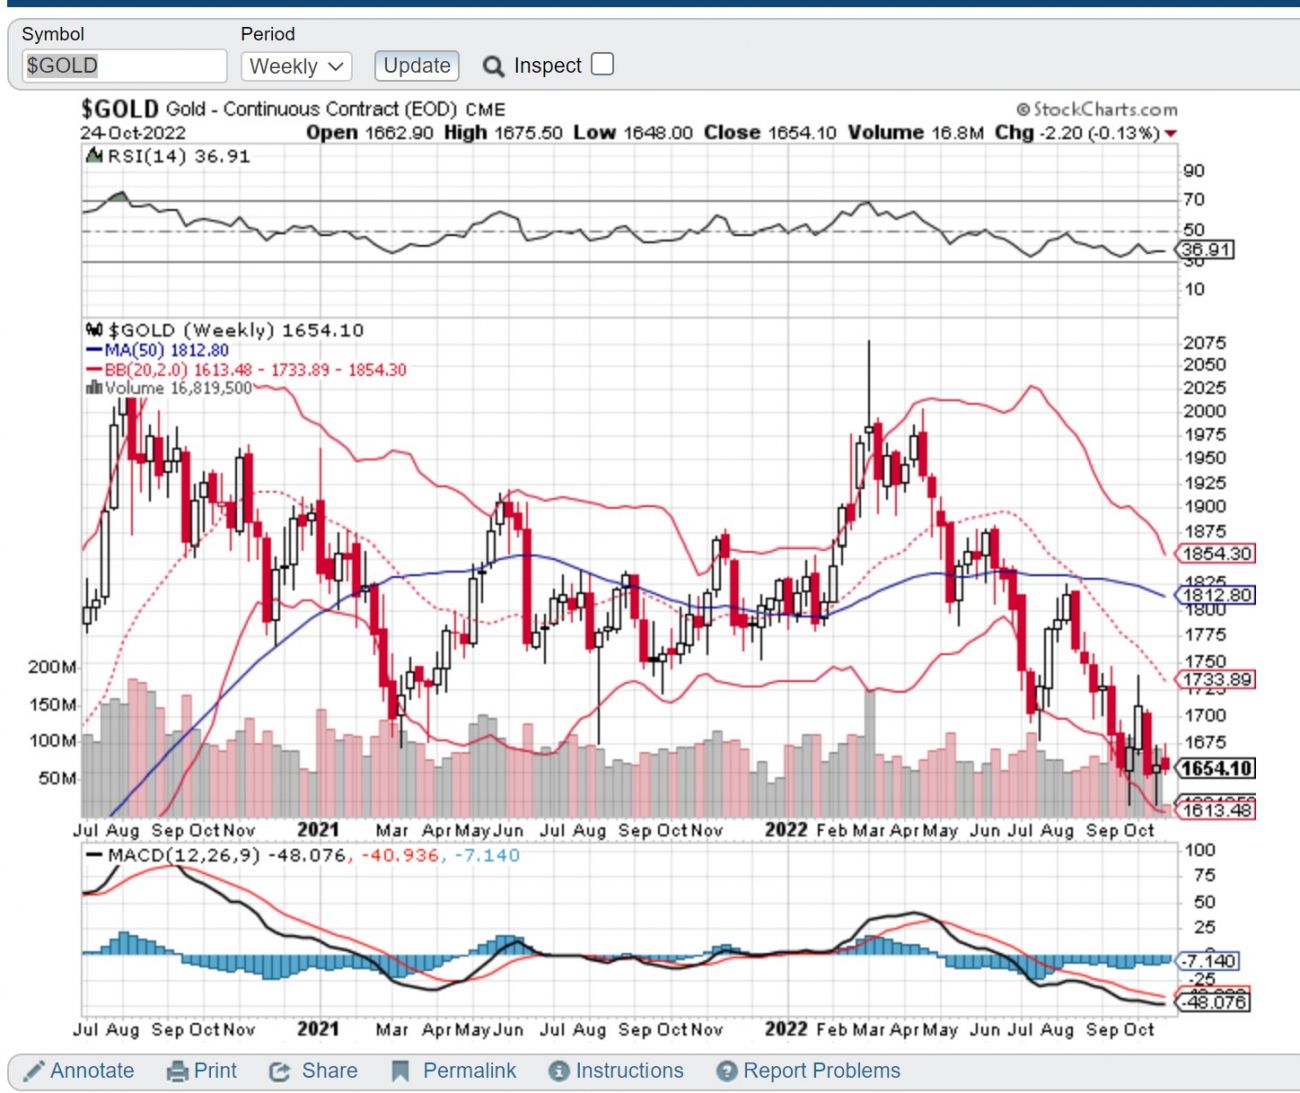Click the red down-triangle next to Chg
Screen dimensions: 1300x1093
coord(1171,134)
